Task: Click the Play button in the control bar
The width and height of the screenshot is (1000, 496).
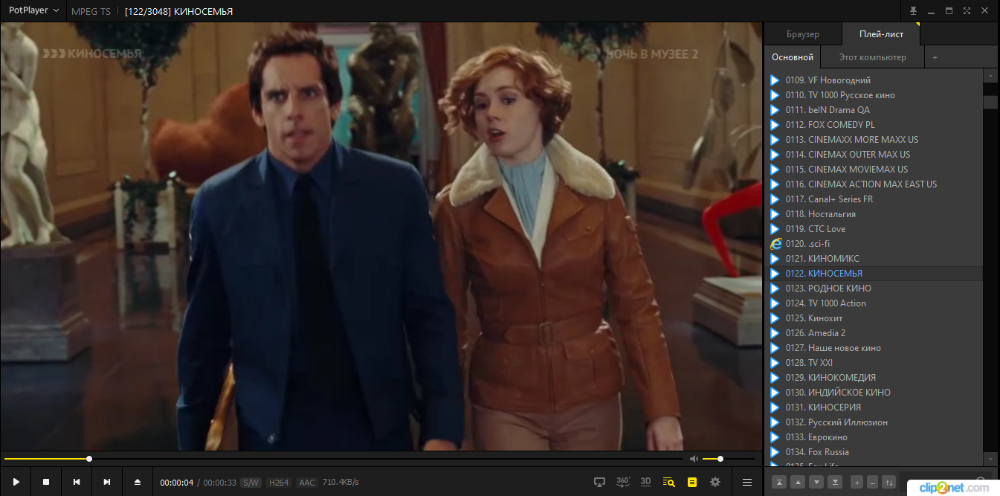Action: (16, 482)
